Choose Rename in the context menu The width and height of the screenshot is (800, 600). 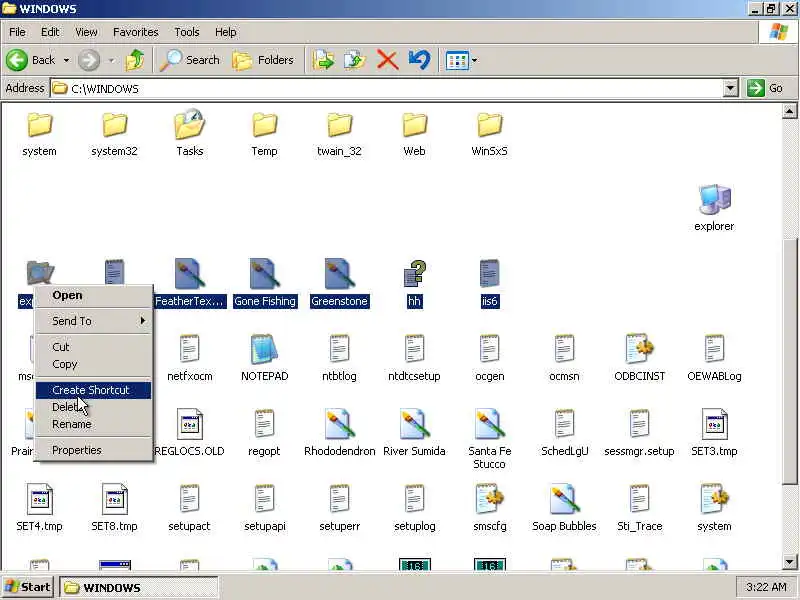93,424
